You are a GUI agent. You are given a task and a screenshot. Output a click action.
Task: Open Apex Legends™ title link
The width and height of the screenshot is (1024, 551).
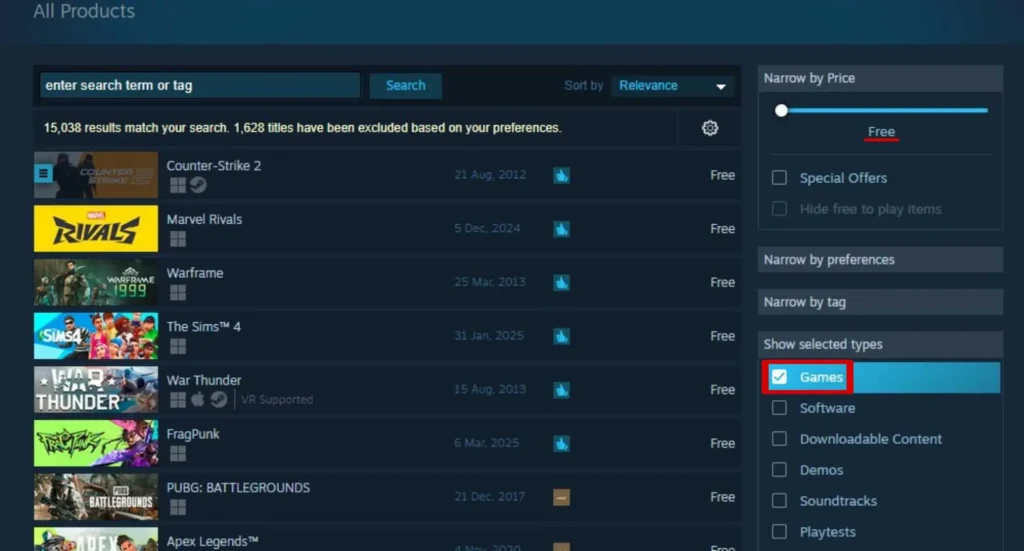click(x=212, y=541)
